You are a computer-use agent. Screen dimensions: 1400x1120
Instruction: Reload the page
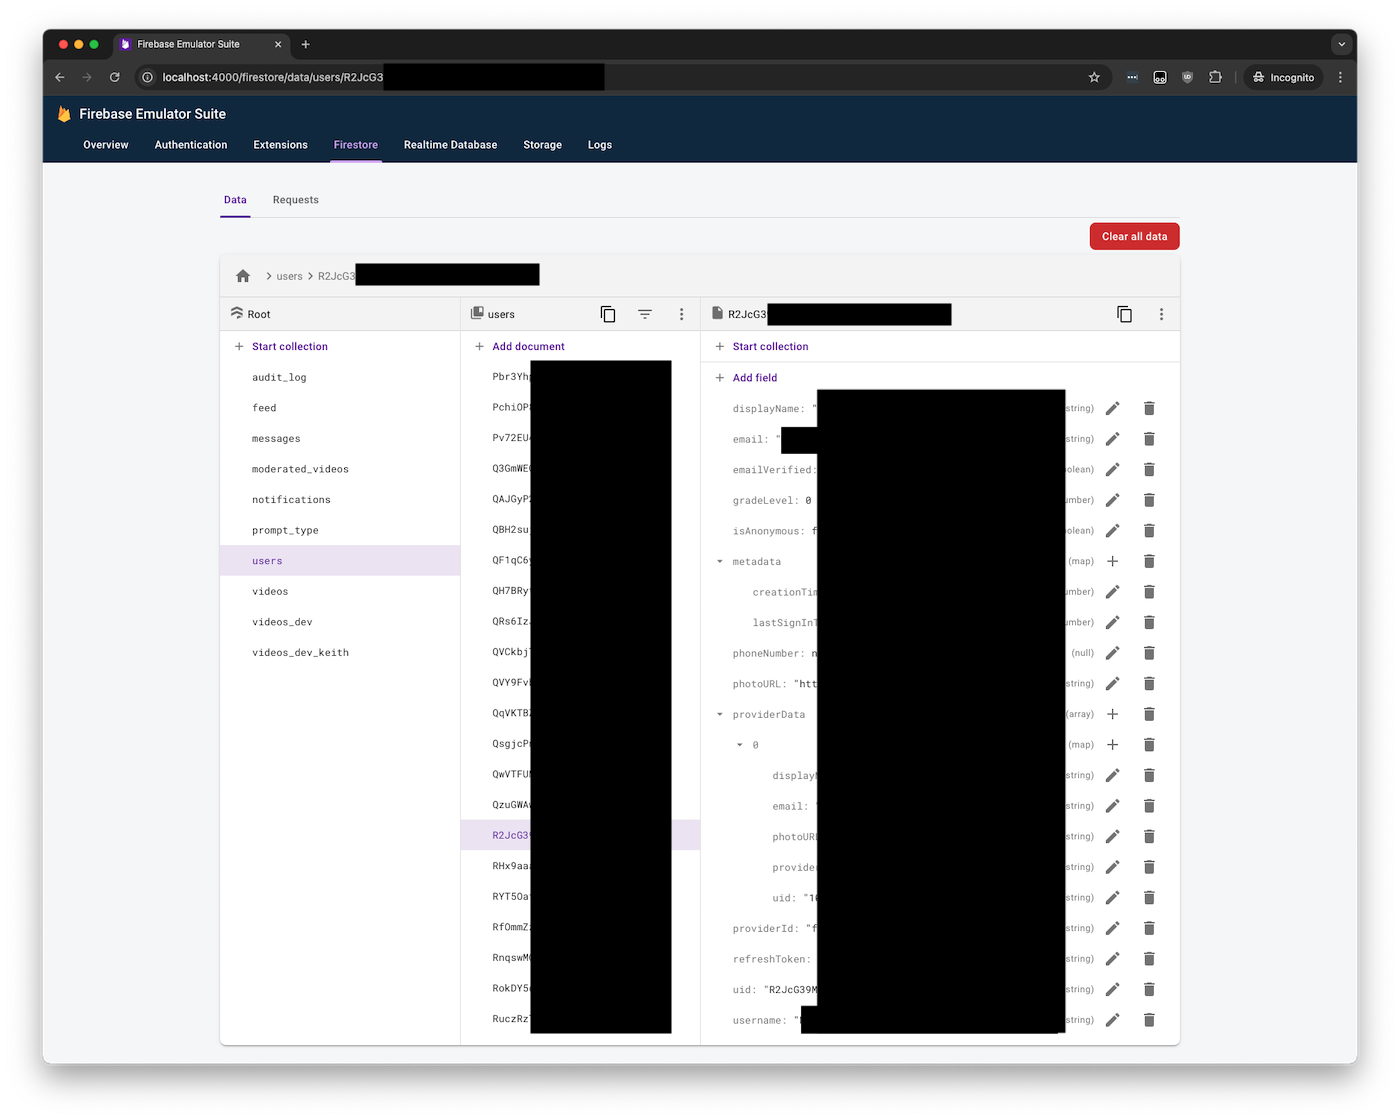(x=115, y=77)
